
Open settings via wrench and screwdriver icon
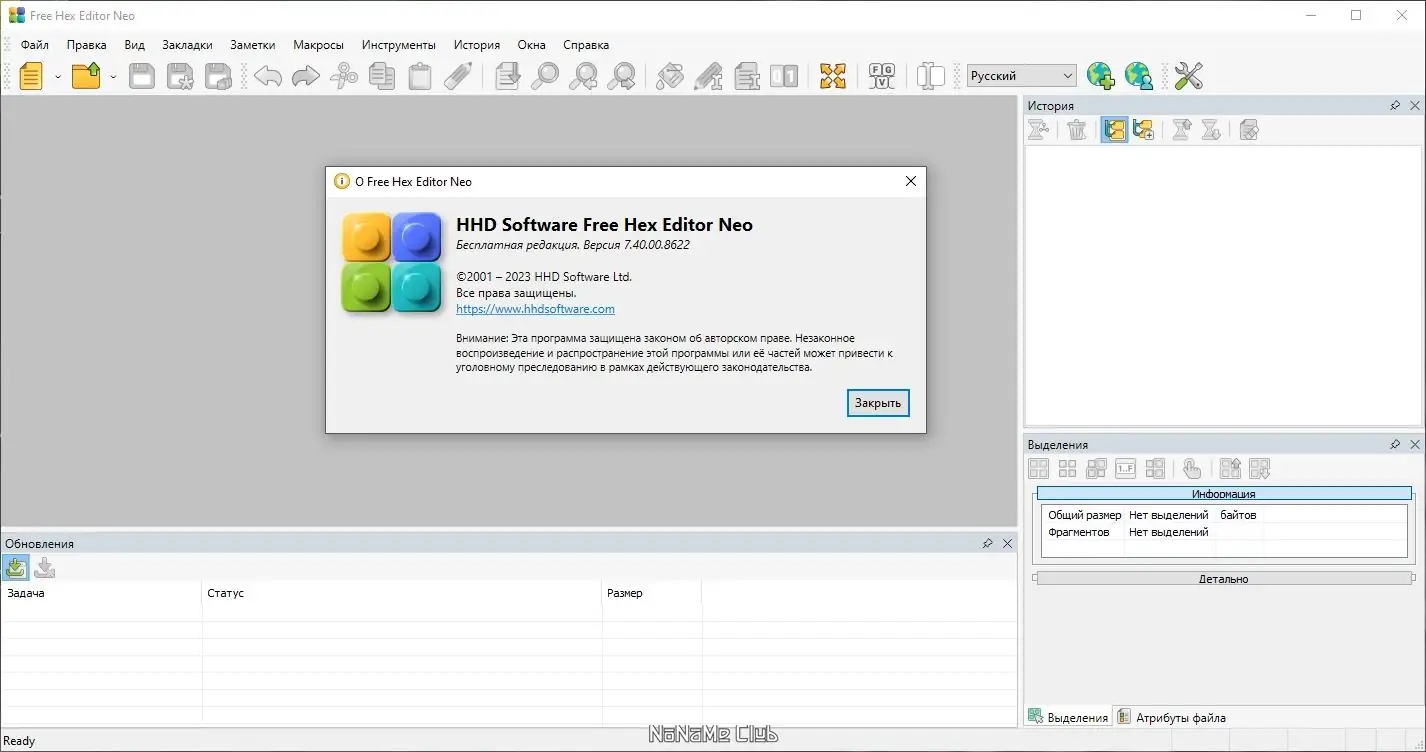(x=1188, y=76)
